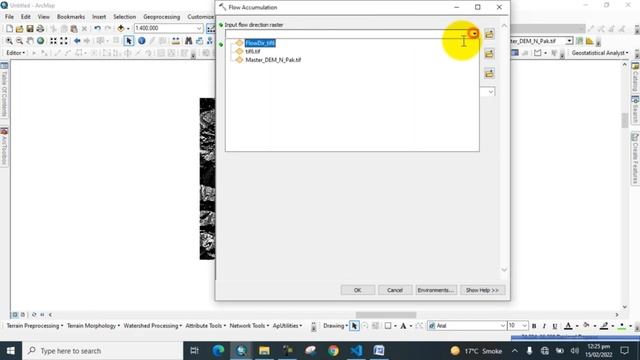Zoom to Full Extent globe icon
This screenshot has width=640, height=360.
click(40, 41)
